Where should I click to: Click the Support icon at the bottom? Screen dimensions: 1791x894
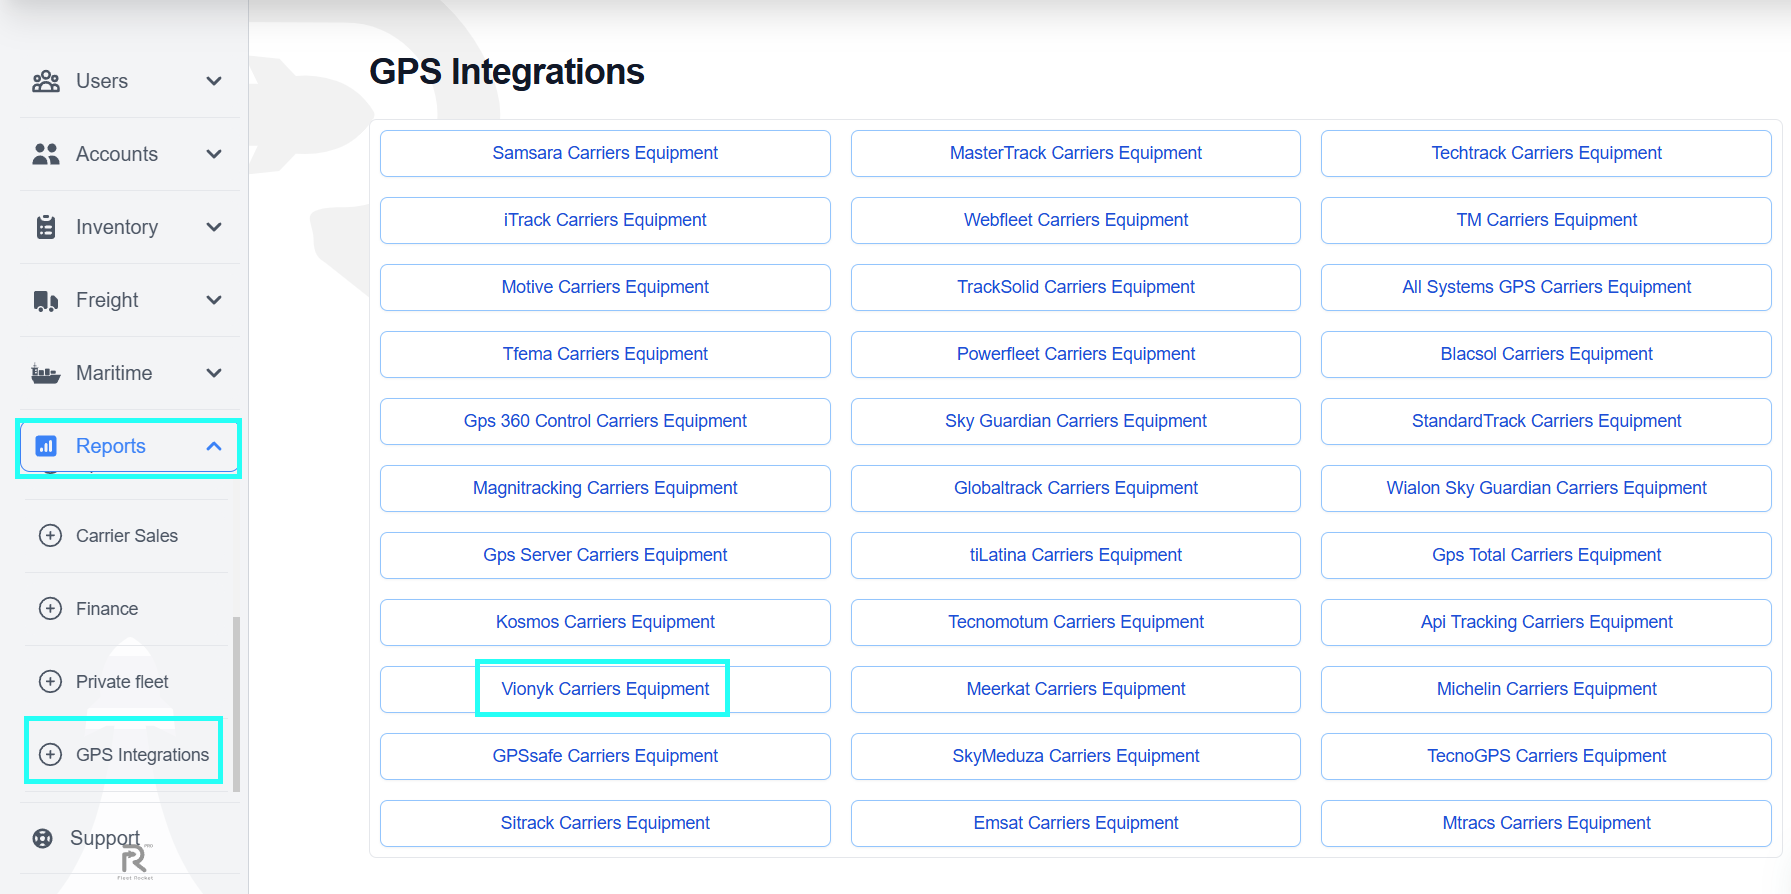42,838
